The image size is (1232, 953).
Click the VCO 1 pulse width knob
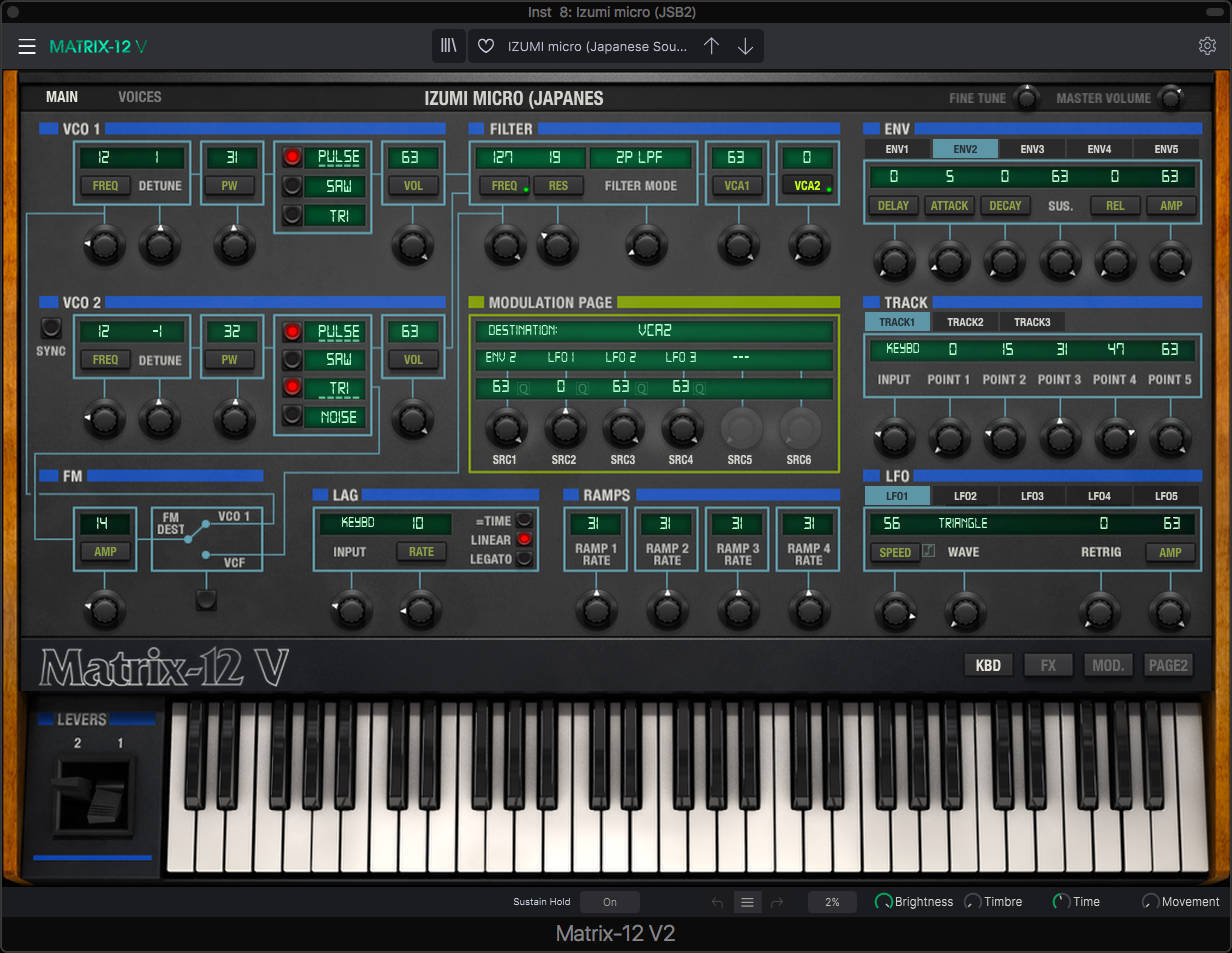click(x=234, y=244)
